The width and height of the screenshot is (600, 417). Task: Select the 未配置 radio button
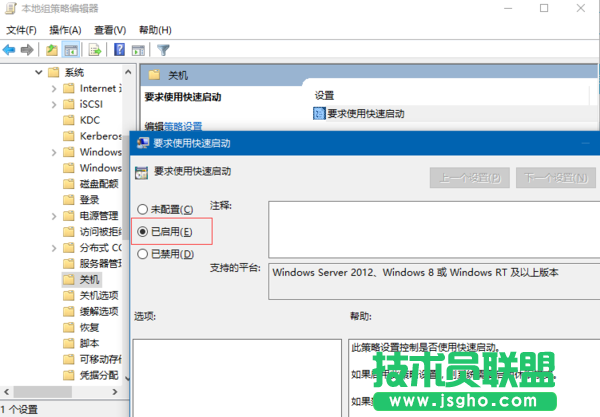(x=143, y=209)
